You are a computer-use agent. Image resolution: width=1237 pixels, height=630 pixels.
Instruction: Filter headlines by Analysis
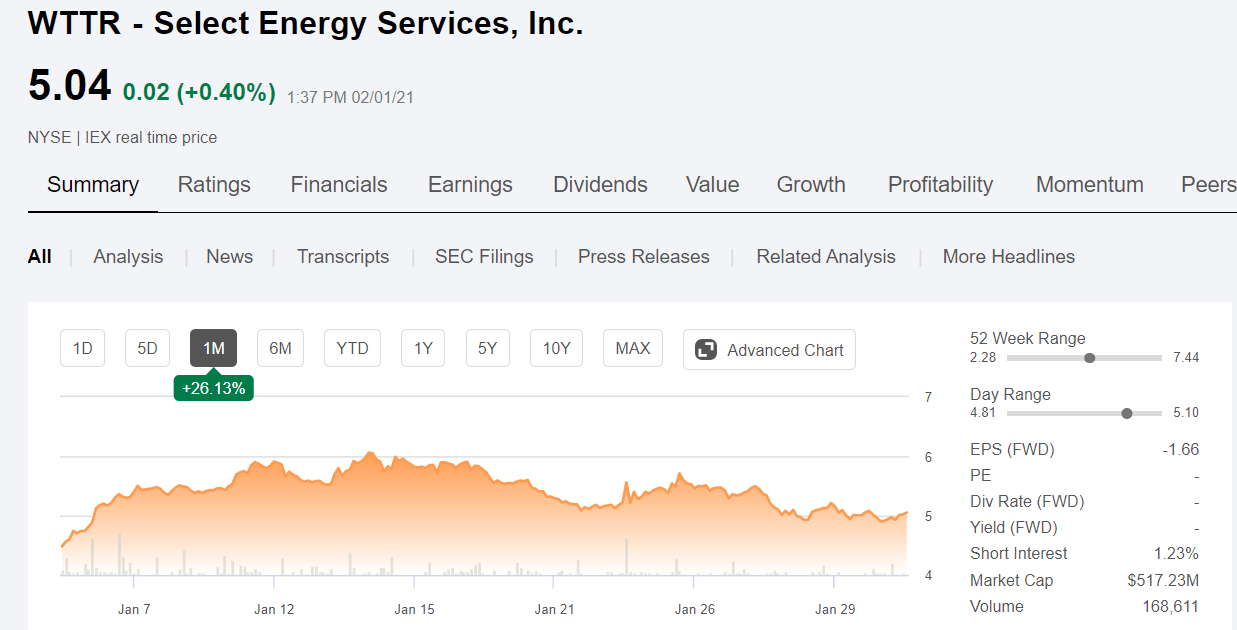128,257
